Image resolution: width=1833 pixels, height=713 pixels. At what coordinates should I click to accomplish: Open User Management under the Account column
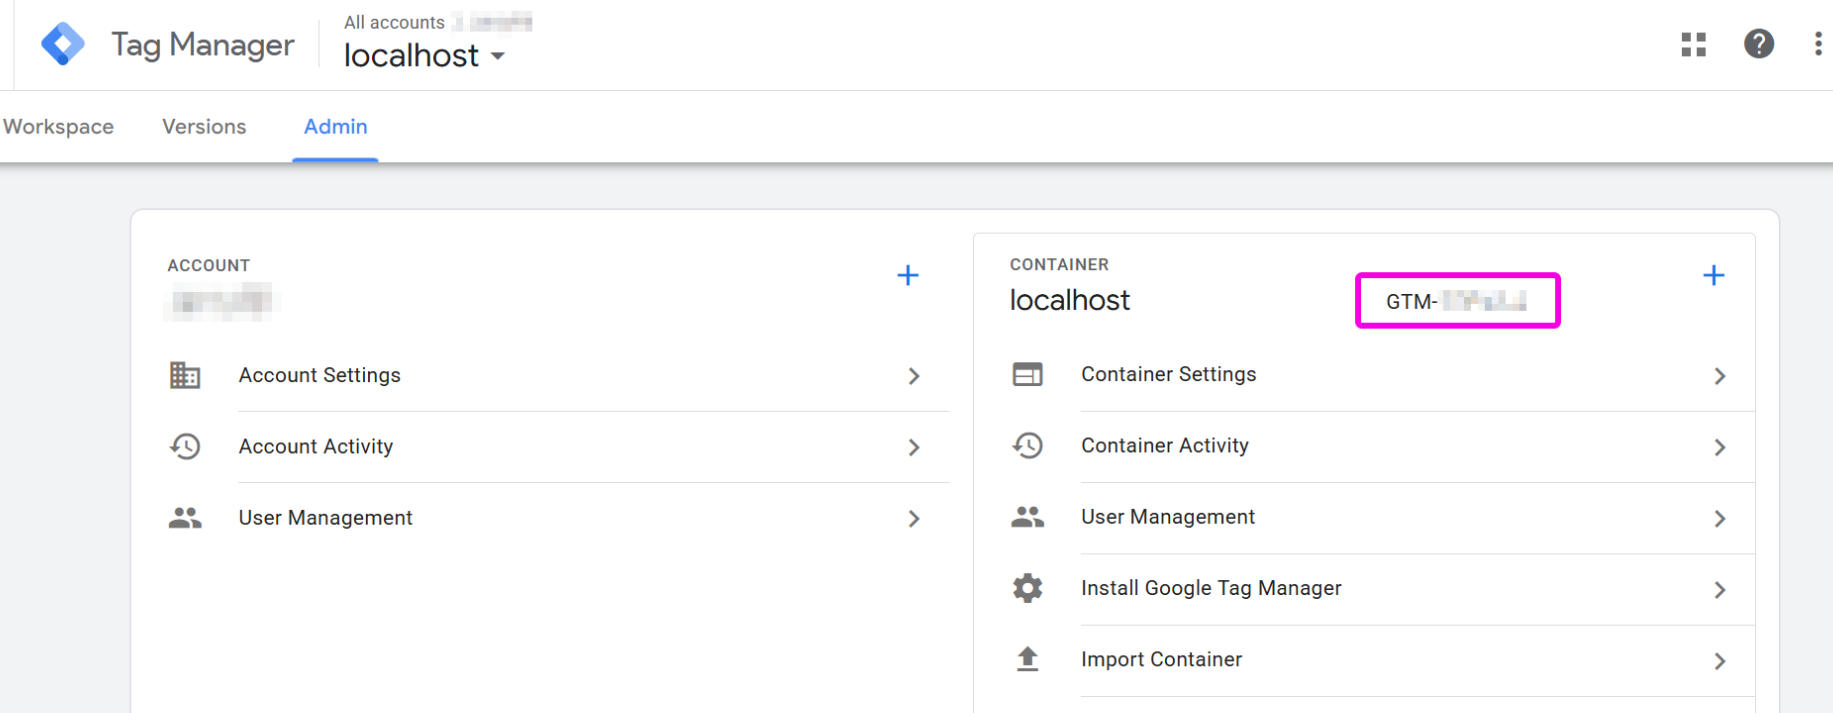pyautogui.click(x=325, y=518)
